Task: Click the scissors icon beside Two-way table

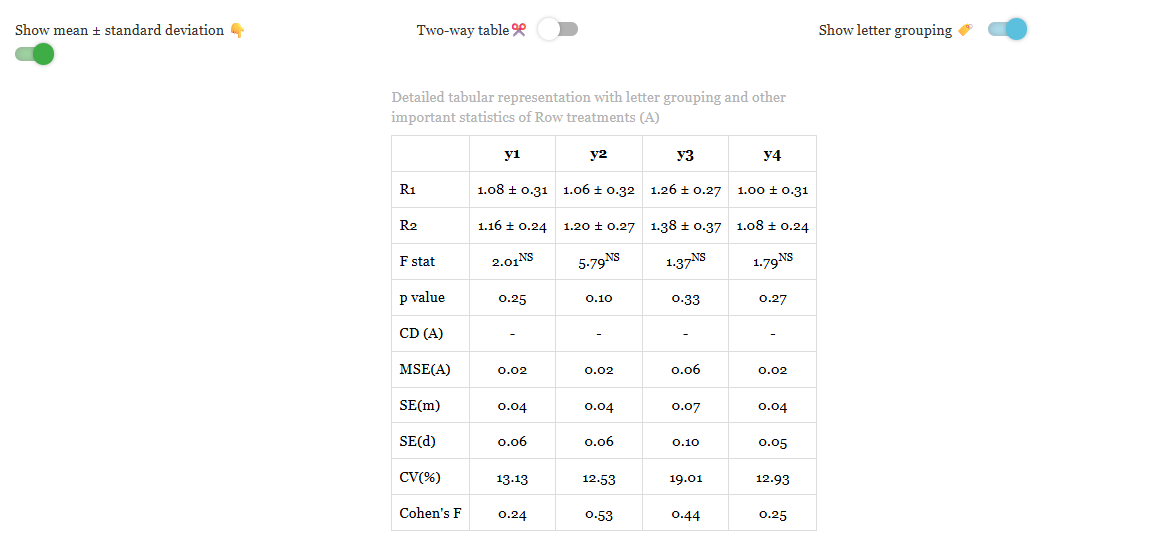Action: [x=519, y=30]
